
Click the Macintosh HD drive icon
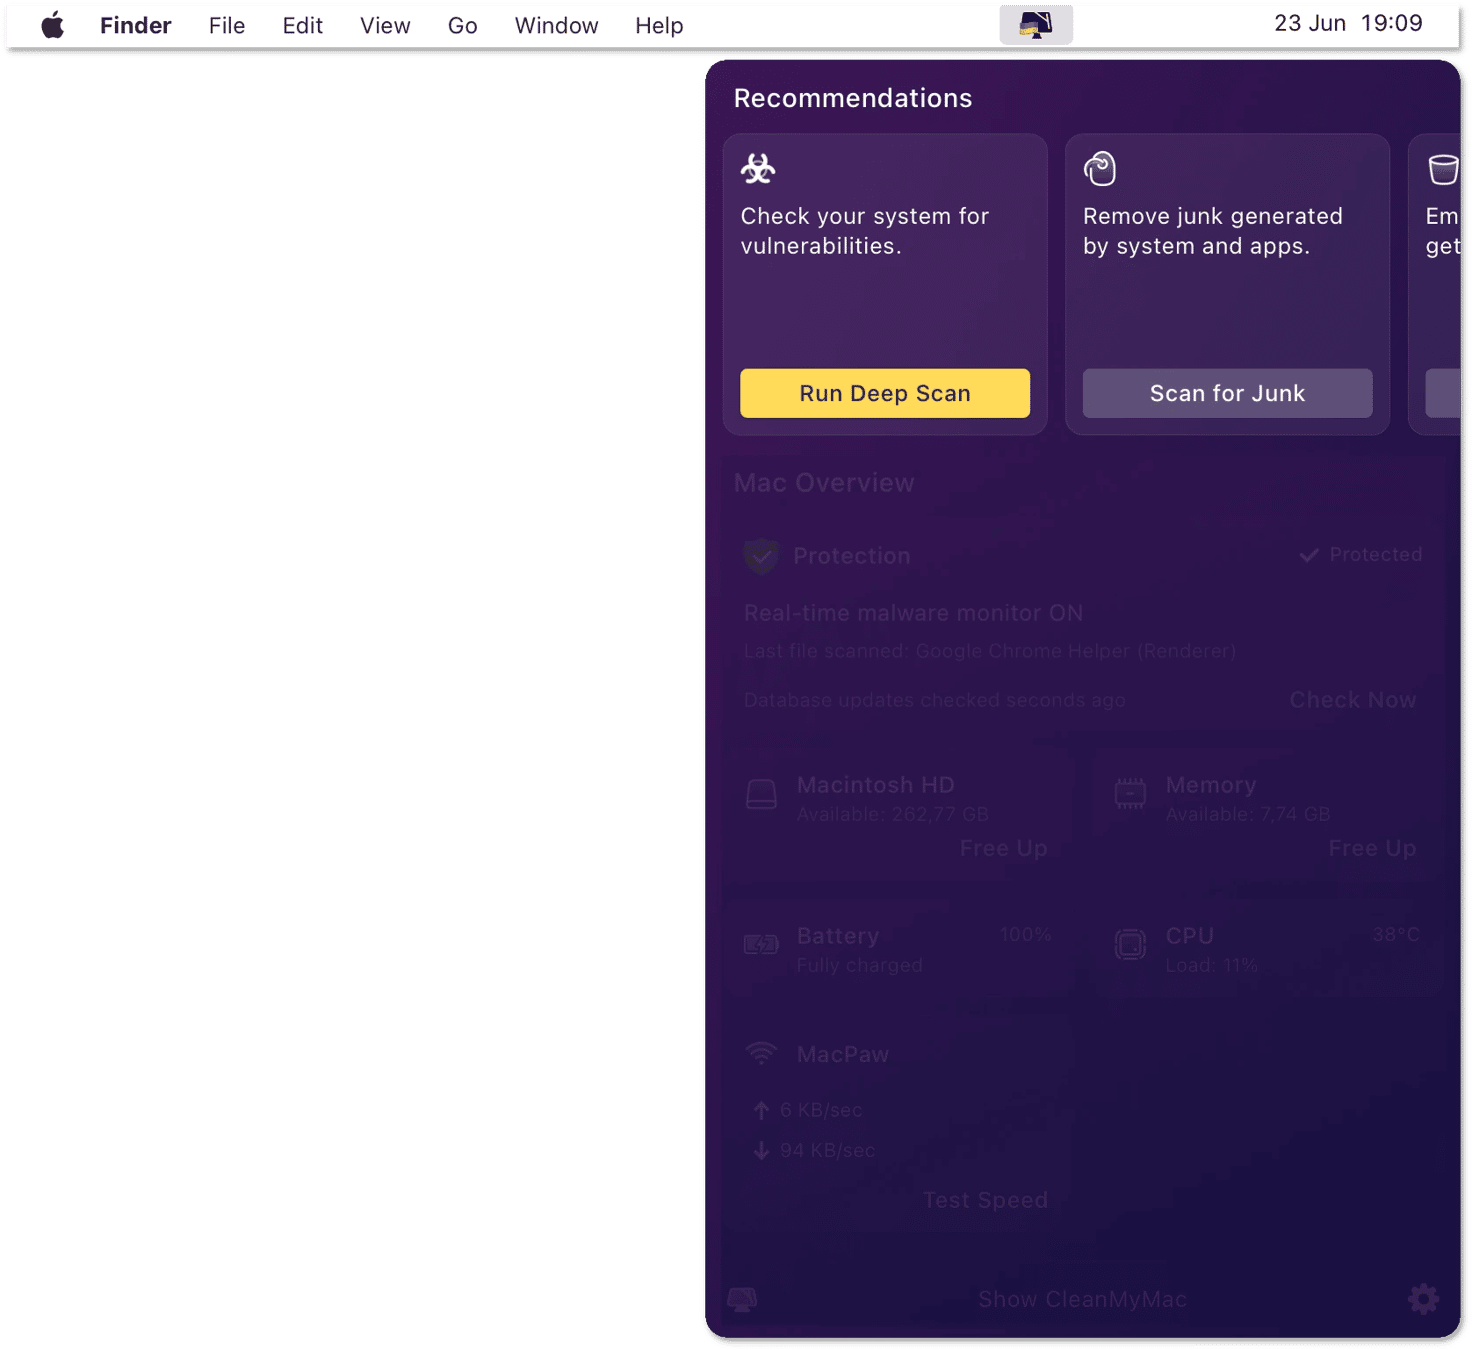point(761,795)
